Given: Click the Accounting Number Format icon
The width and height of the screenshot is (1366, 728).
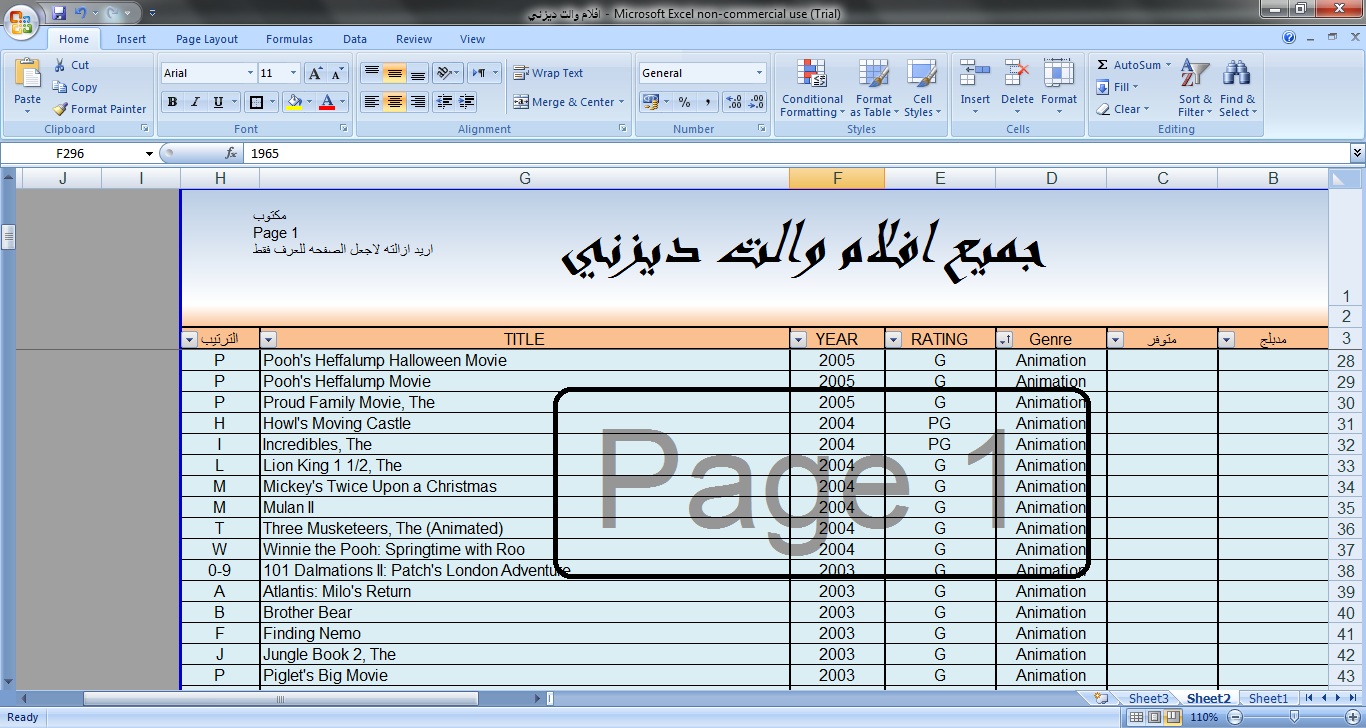Looking at the screenshot, I should [x=651, y=102].
